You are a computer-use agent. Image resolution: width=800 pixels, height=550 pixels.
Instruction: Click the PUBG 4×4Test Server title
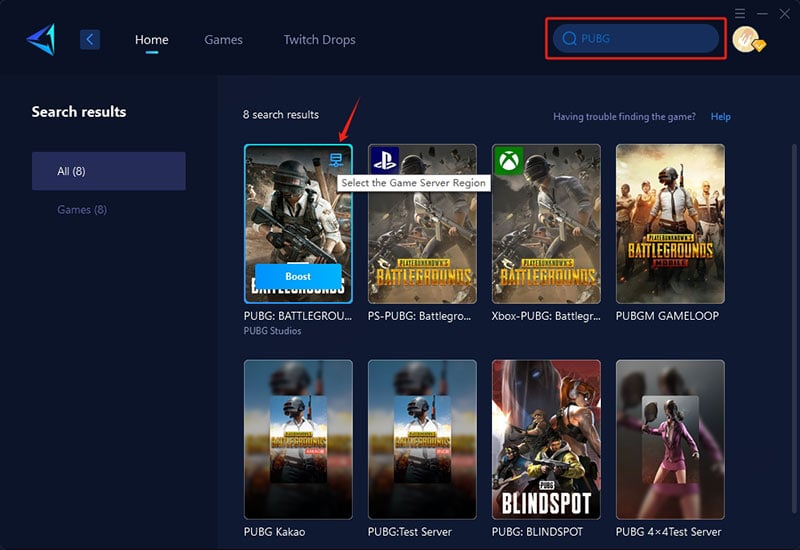(x=668, y=532)
